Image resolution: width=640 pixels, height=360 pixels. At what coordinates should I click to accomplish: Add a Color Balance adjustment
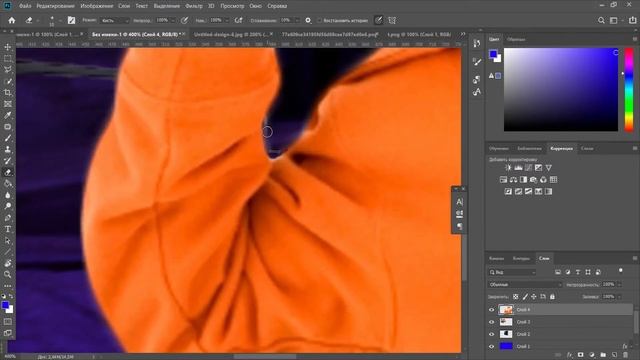pos(513,180)
